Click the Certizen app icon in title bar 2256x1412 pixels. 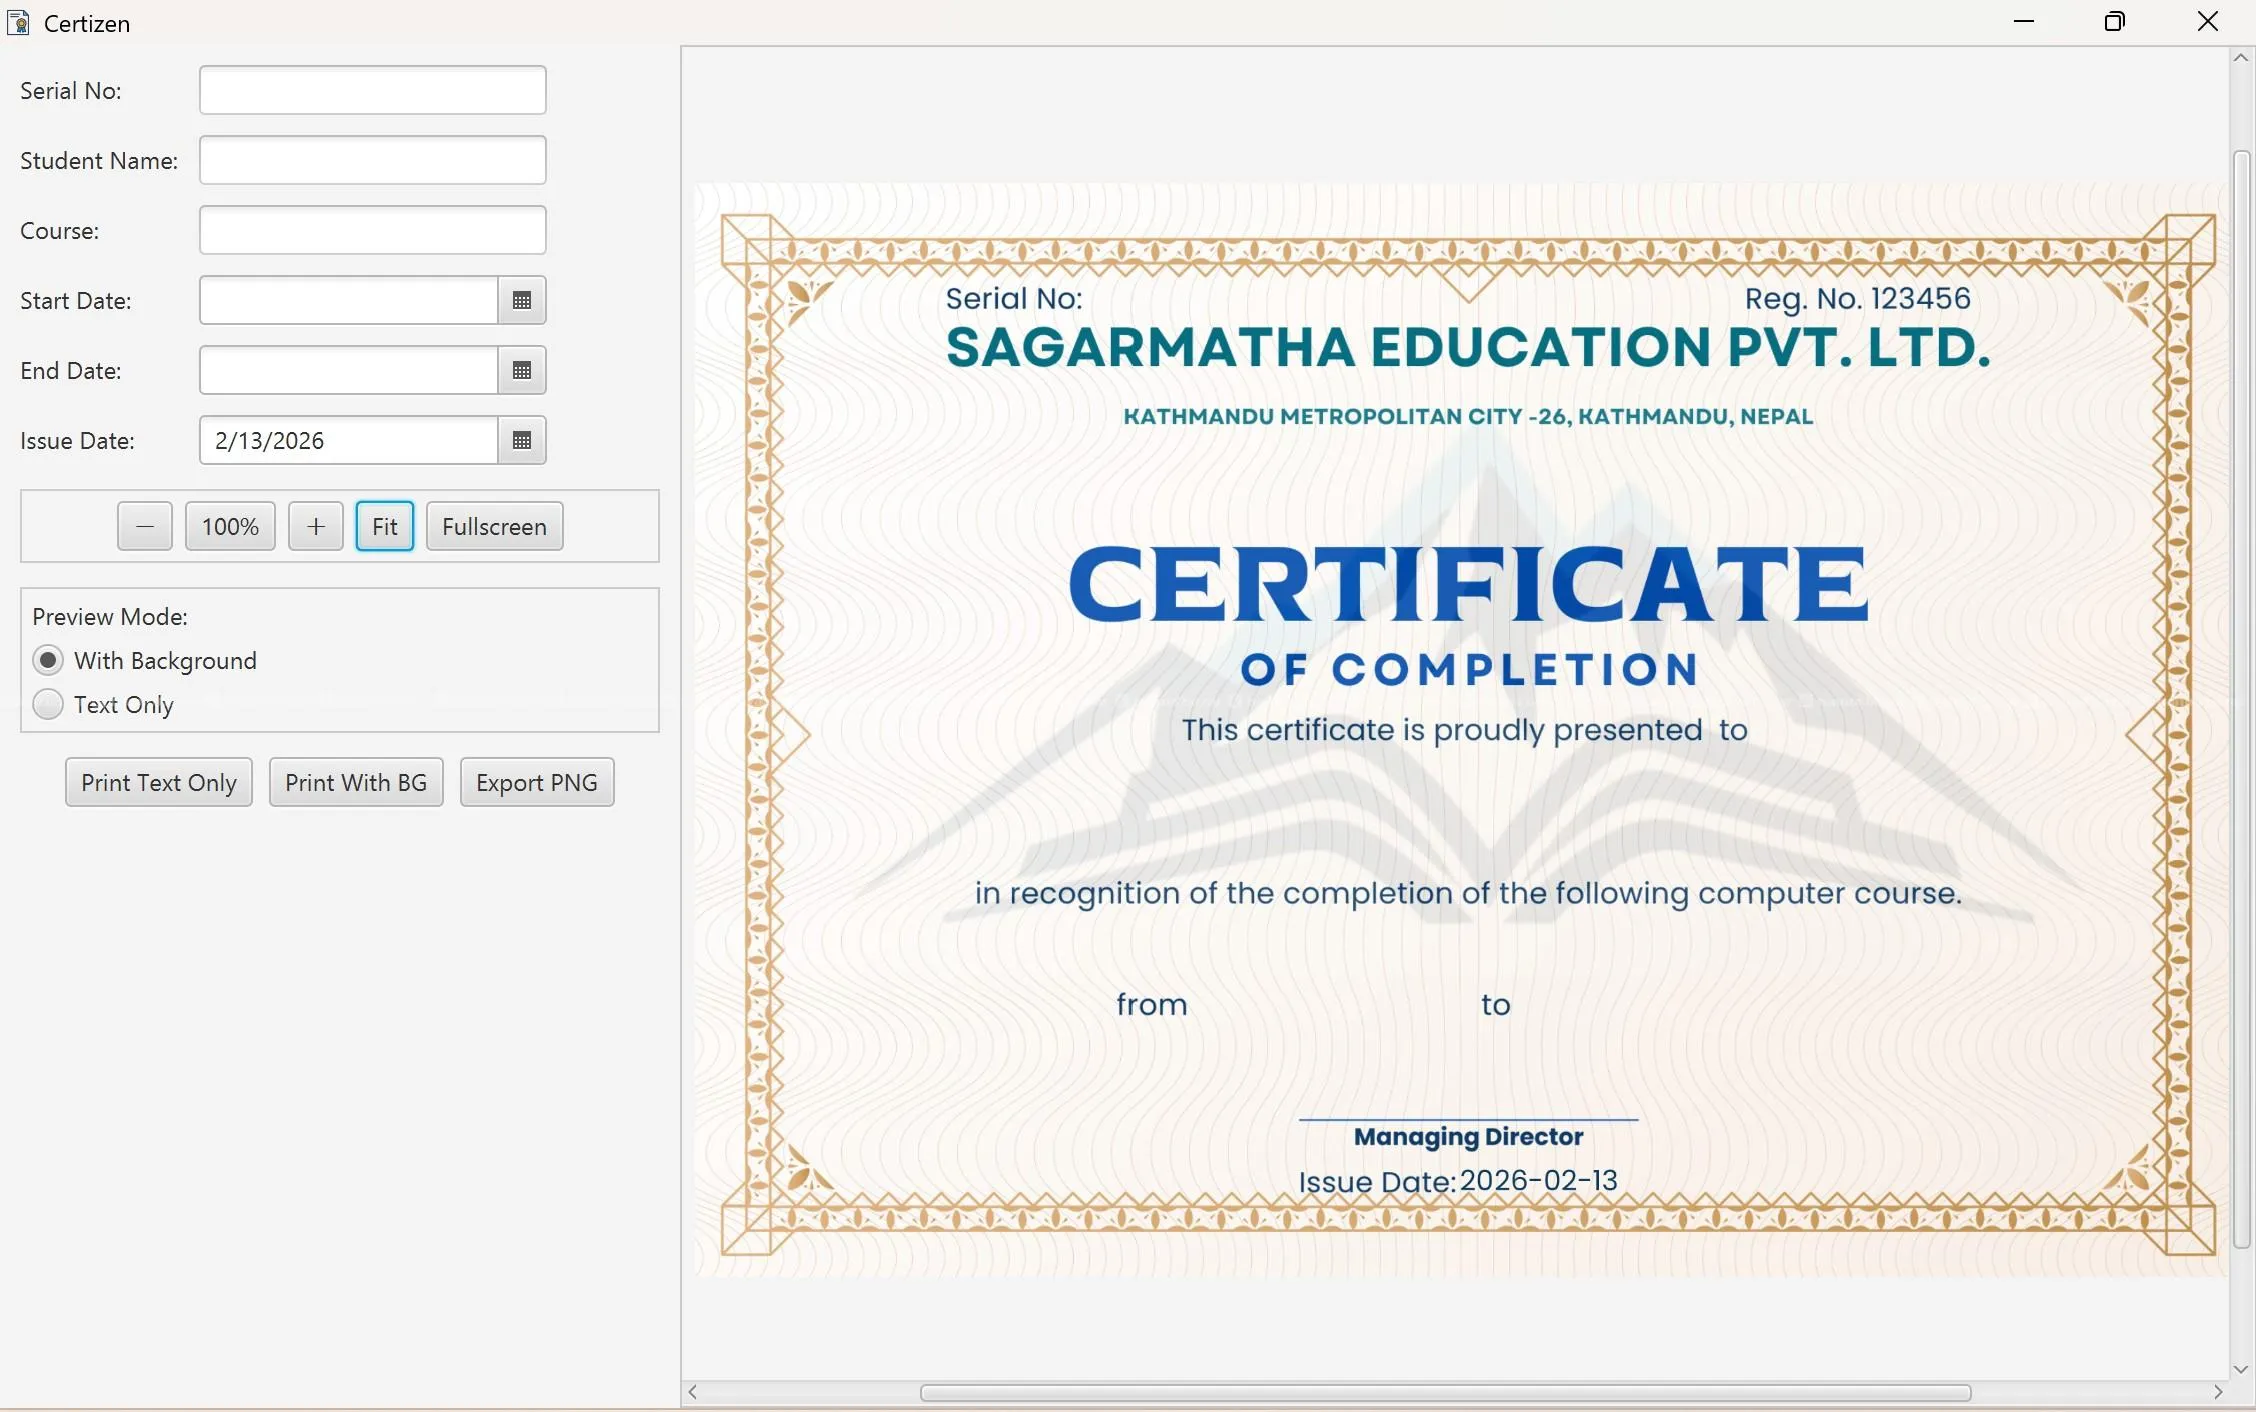tap(18, 23)
